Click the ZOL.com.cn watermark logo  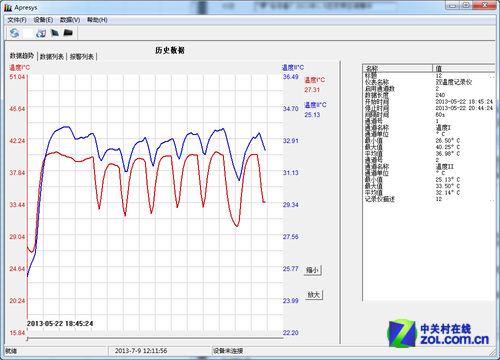[438, 333]
